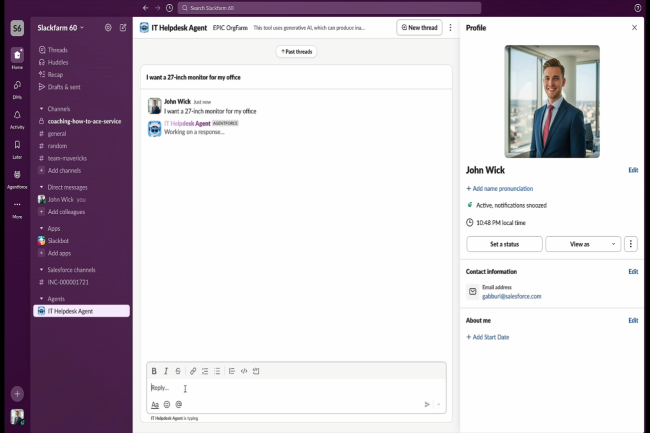Open the gabburi@salesforce.com email link
Viewport: 650px width, 433px height.
pos(511,296)
